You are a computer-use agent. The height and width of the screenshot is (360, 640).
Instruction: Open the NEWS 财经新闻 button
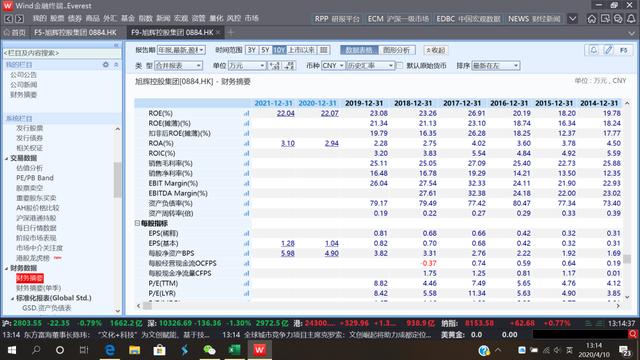pyautogui.click(x=534, y=19)
